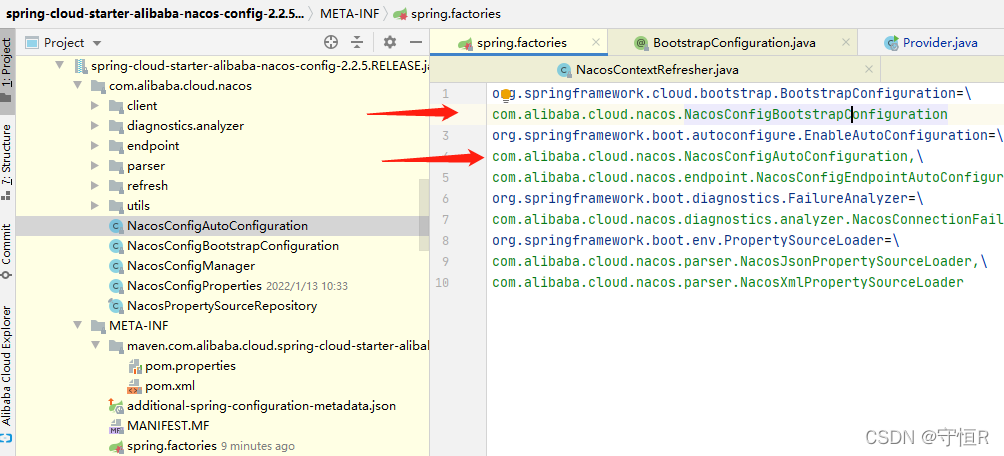Open the Alibaba Cloud Explorer tool window
Viewport: 1004px width, 456px height.
(x=7, y=373)
